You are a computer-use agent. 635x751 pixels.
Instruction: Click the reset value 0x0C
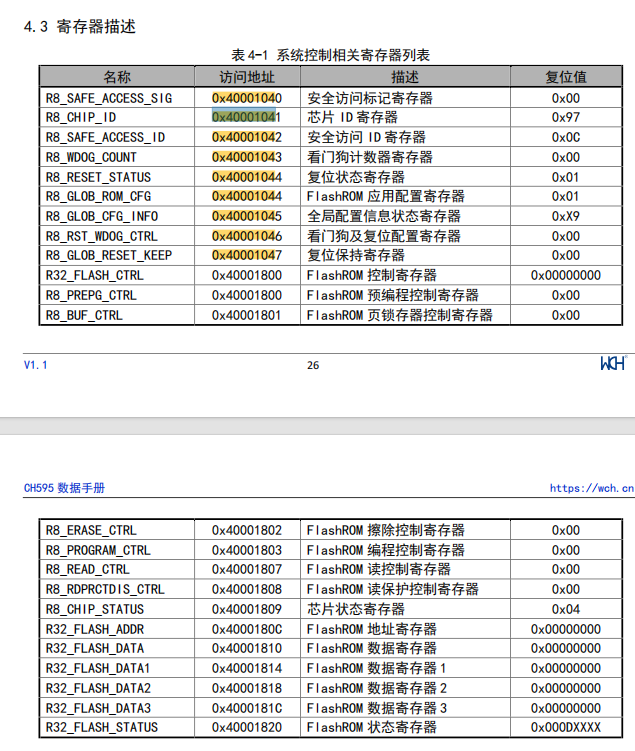click(566, 137)
